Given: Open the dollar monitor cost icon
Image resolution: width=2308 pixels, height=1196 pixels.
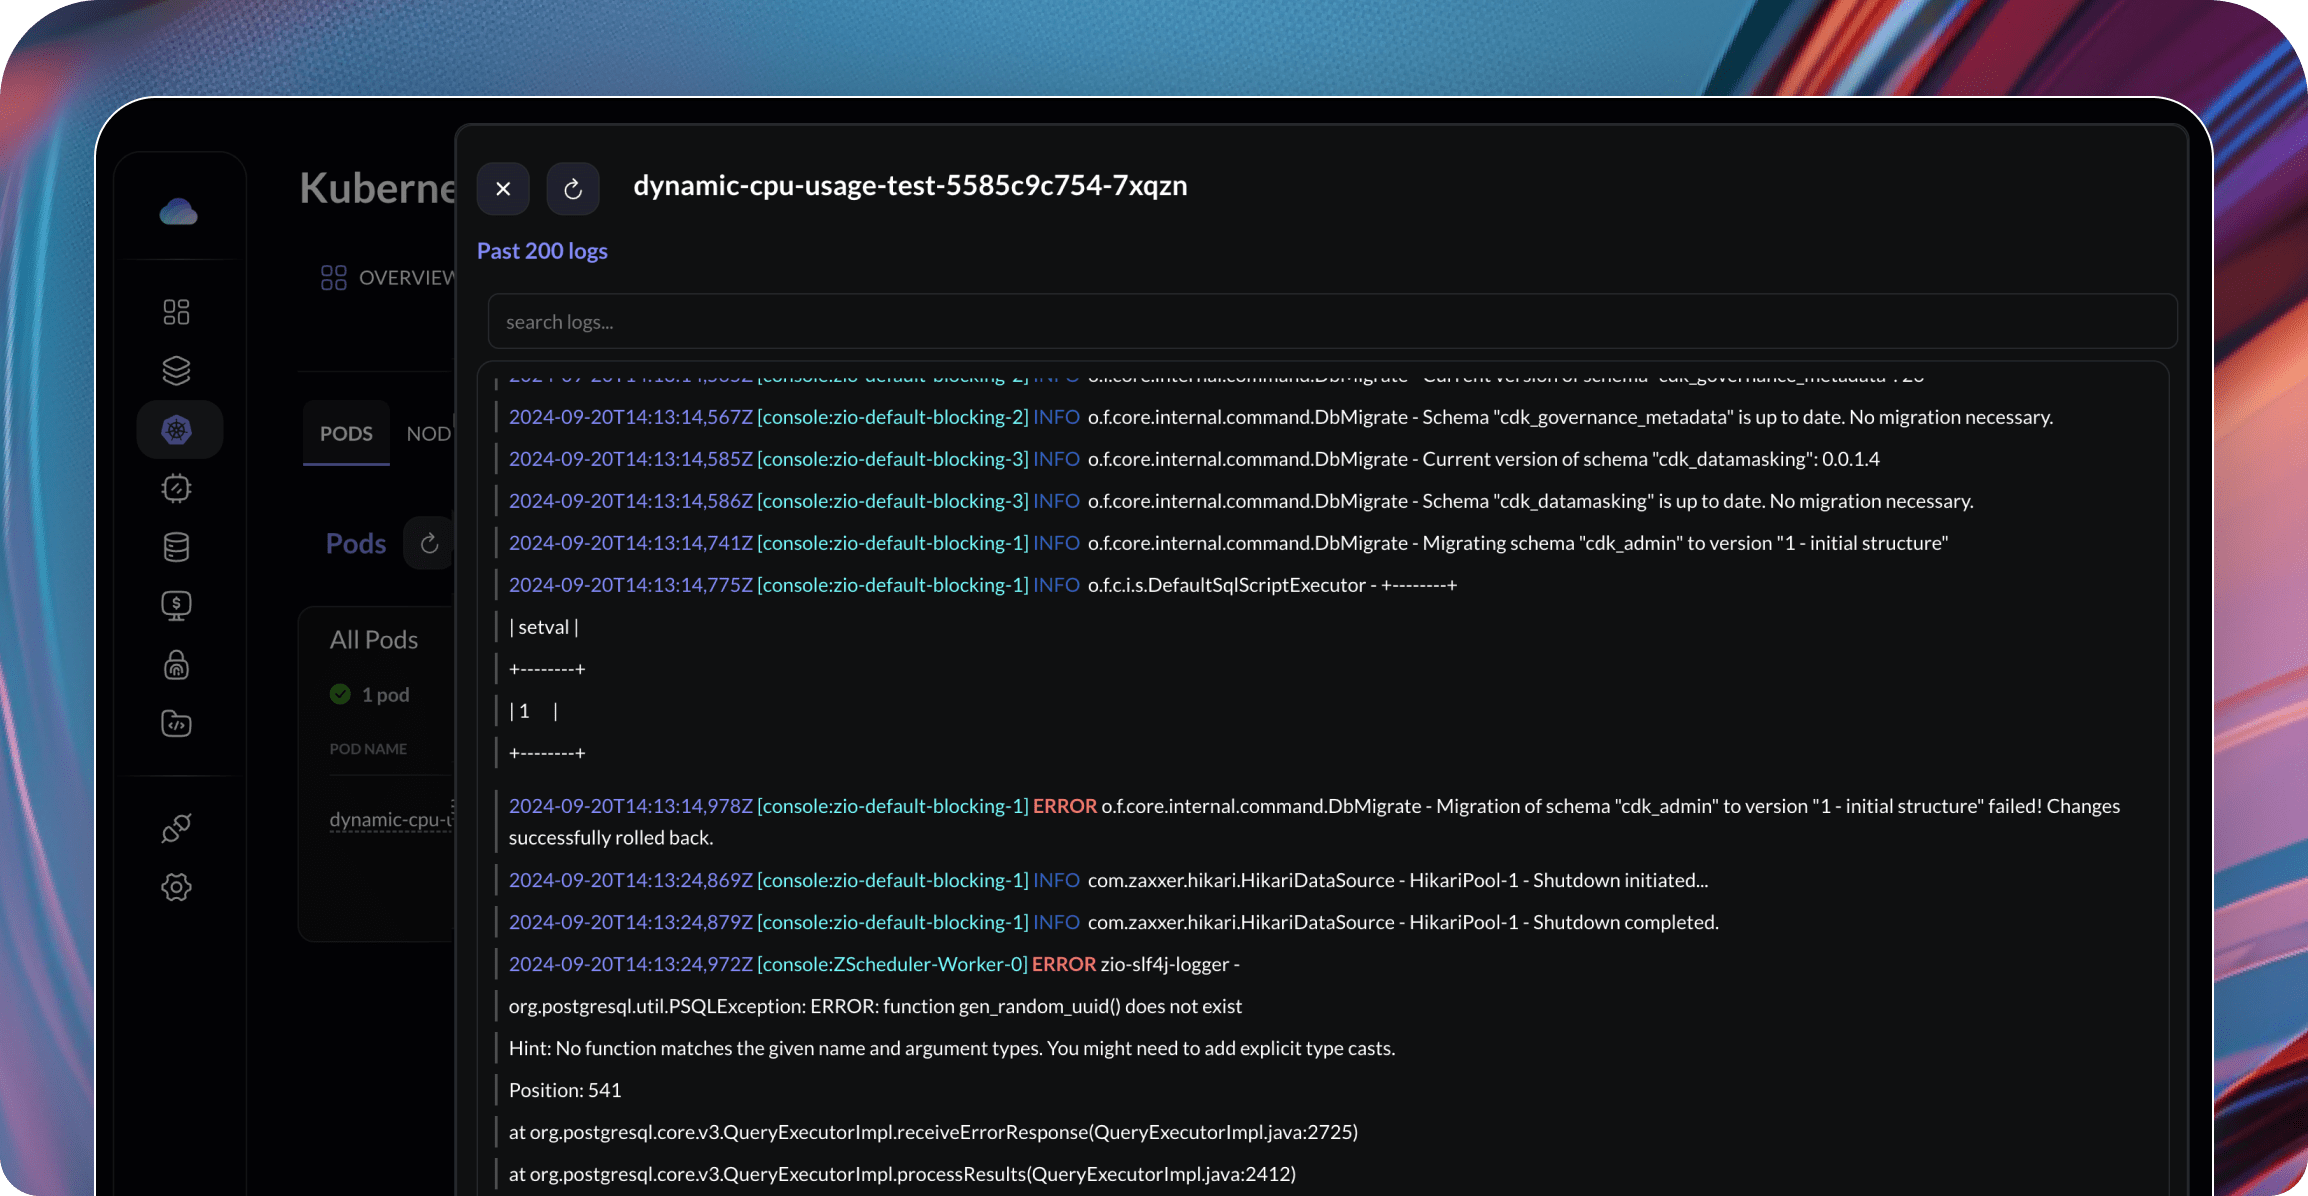Looking at the screenshot, I should [176, 605].
